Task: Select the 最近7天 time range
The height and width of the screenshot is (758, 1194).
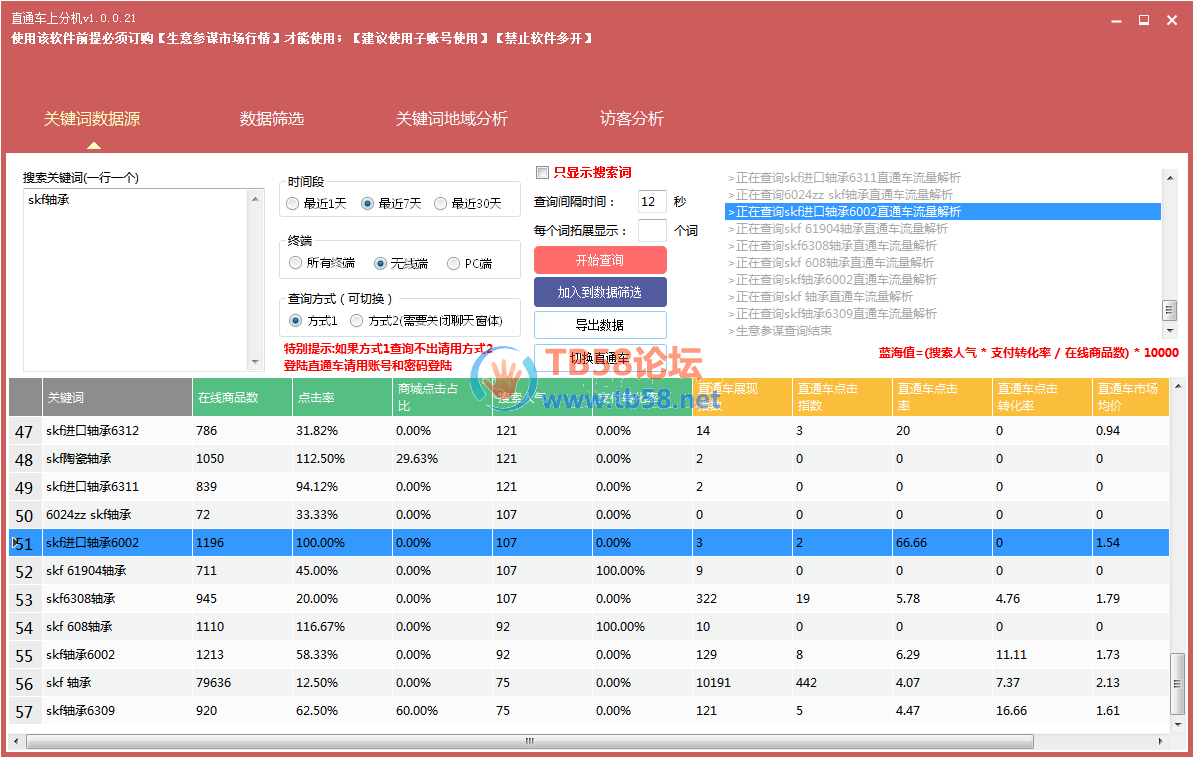Action: (x=391, y=203)
